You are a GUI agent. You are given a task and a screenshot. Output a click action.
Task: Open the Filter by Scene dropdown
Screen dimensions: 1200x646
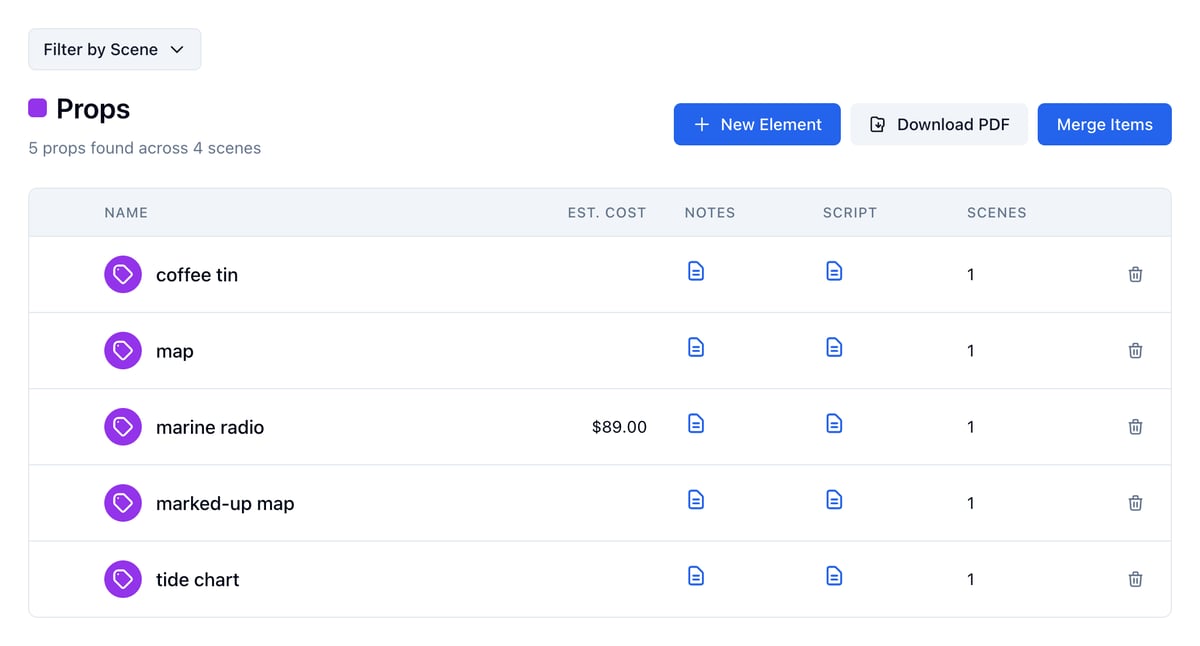click(x=114, y=49)
